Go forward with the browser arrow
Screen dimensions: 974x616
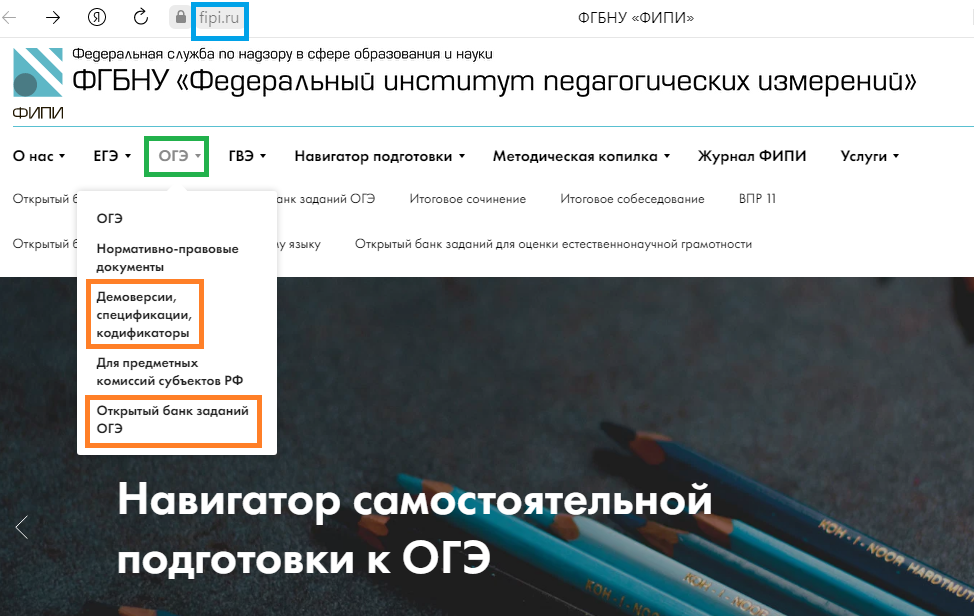53,17
